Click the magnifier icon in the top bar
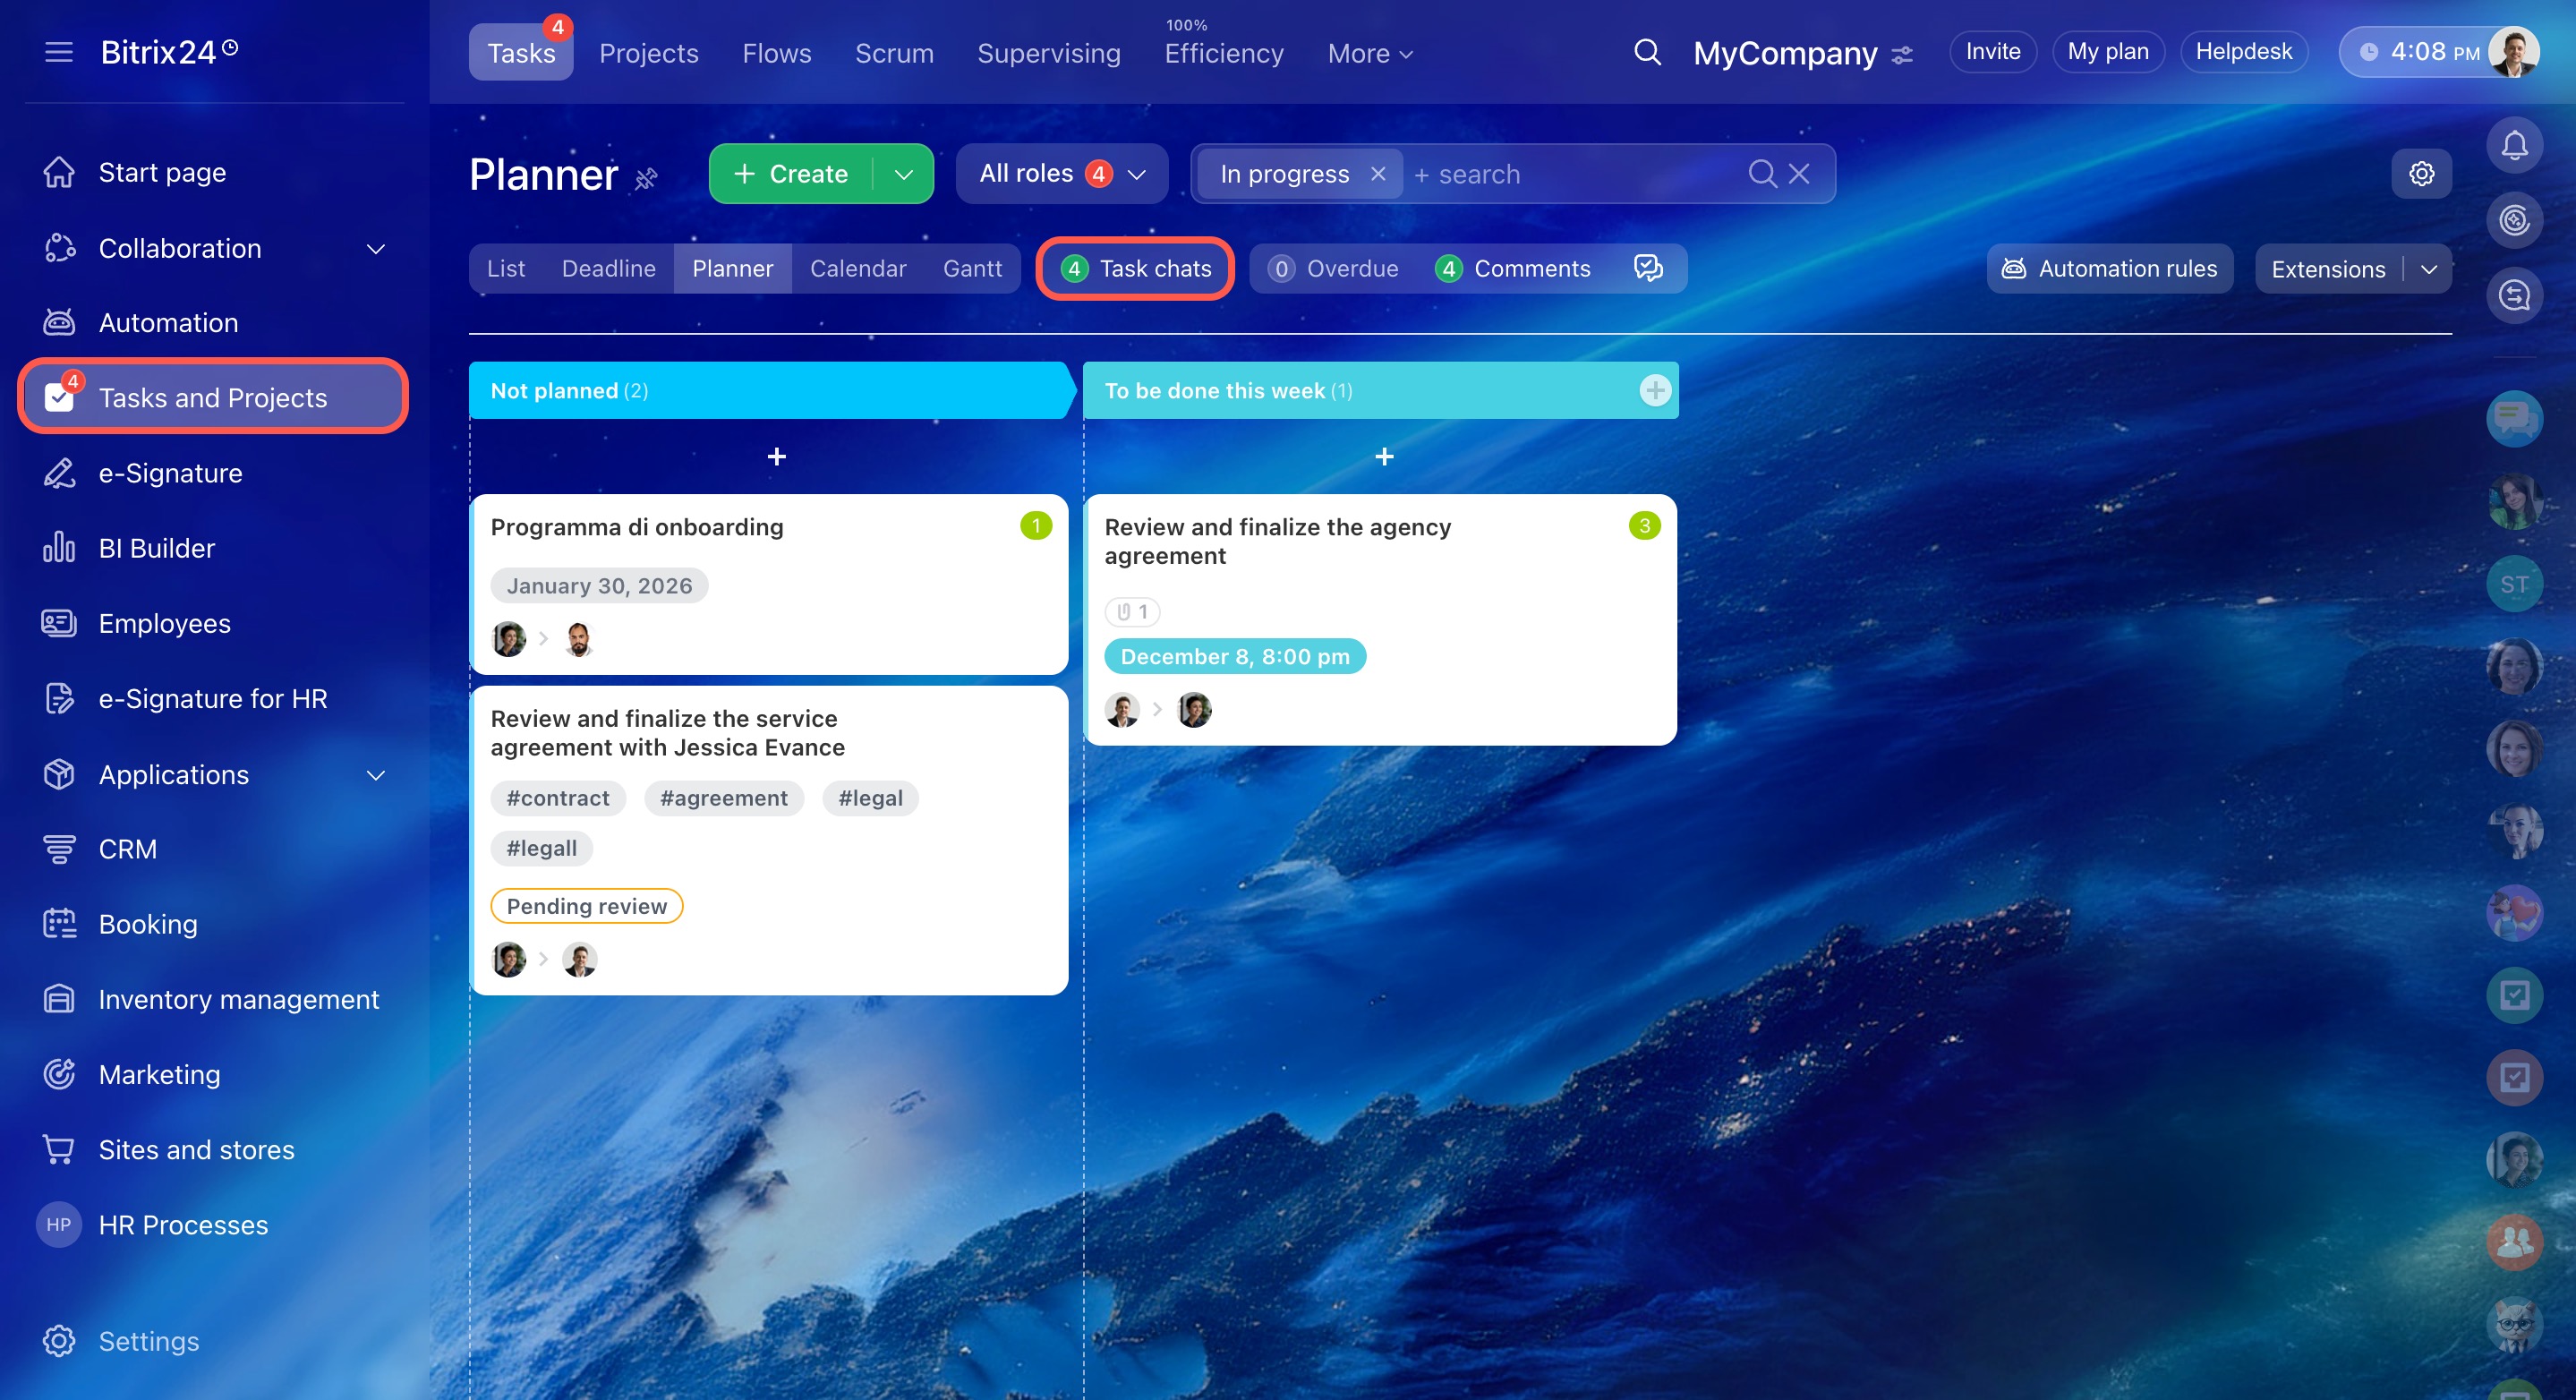Viewport: 2576px width, 1400px height. 1647,52
